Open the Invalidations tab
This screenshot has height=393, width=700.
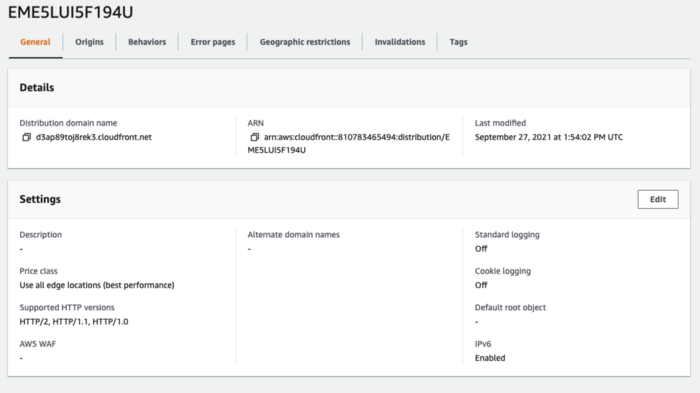click(400, 42)
